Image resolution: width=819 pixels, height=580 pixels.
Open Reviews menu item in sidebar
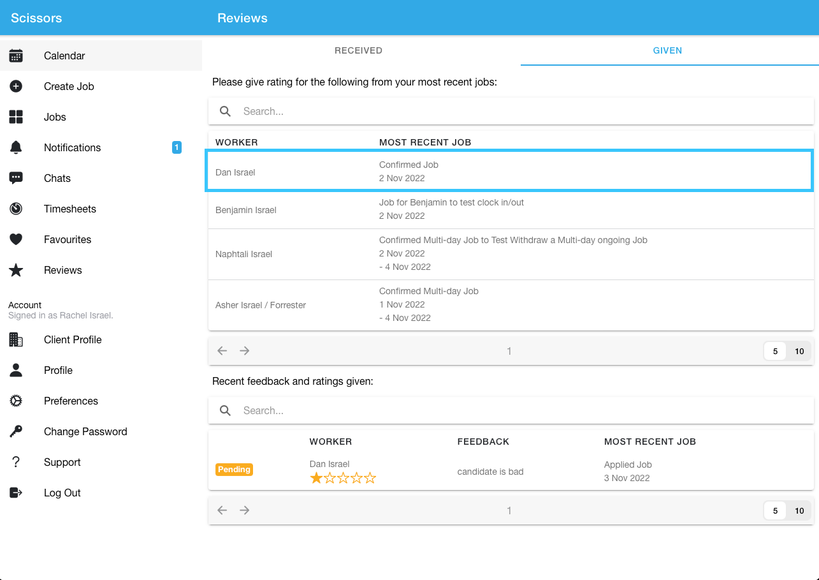pos(101,270)
